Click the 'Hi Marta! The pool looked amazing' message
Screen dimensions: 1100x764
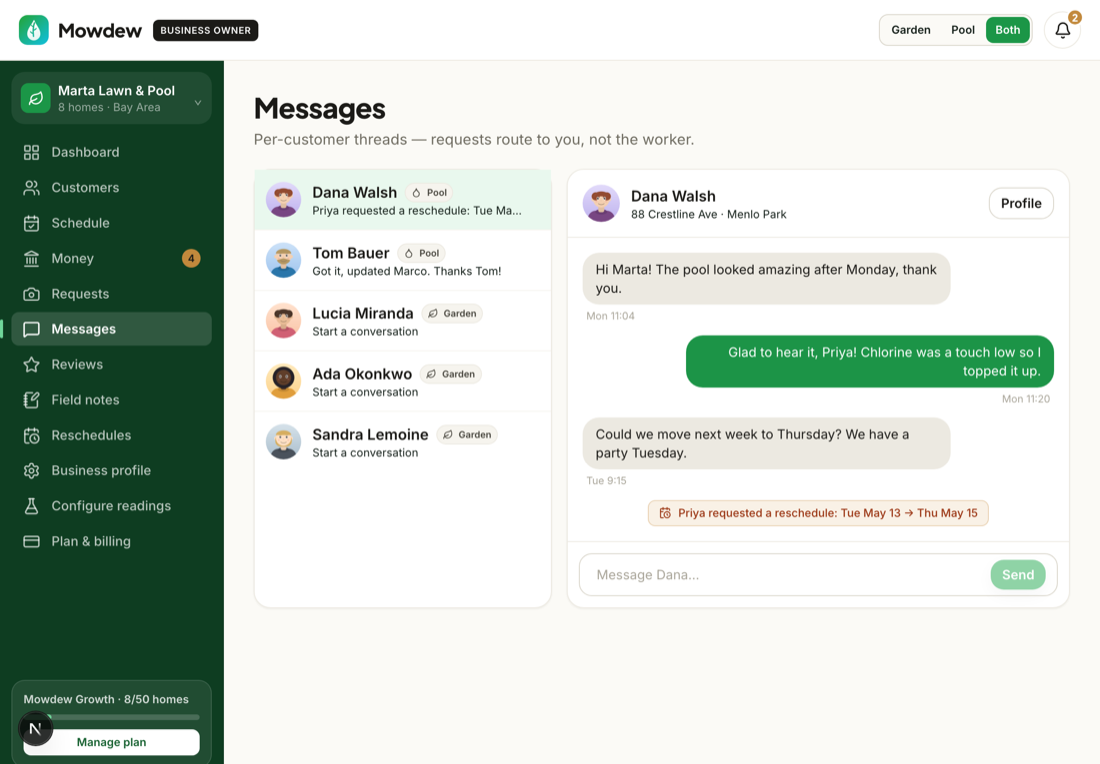[766, 279]
